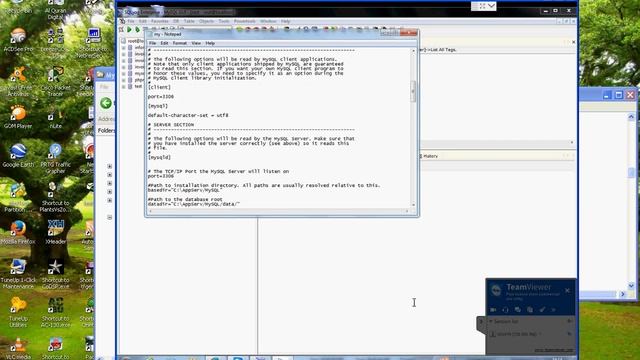Expand the last 'test' database node in SQLyog
The height and width of the screenshot is (360, 640).
pyautogui.click(x=124, y=87)
